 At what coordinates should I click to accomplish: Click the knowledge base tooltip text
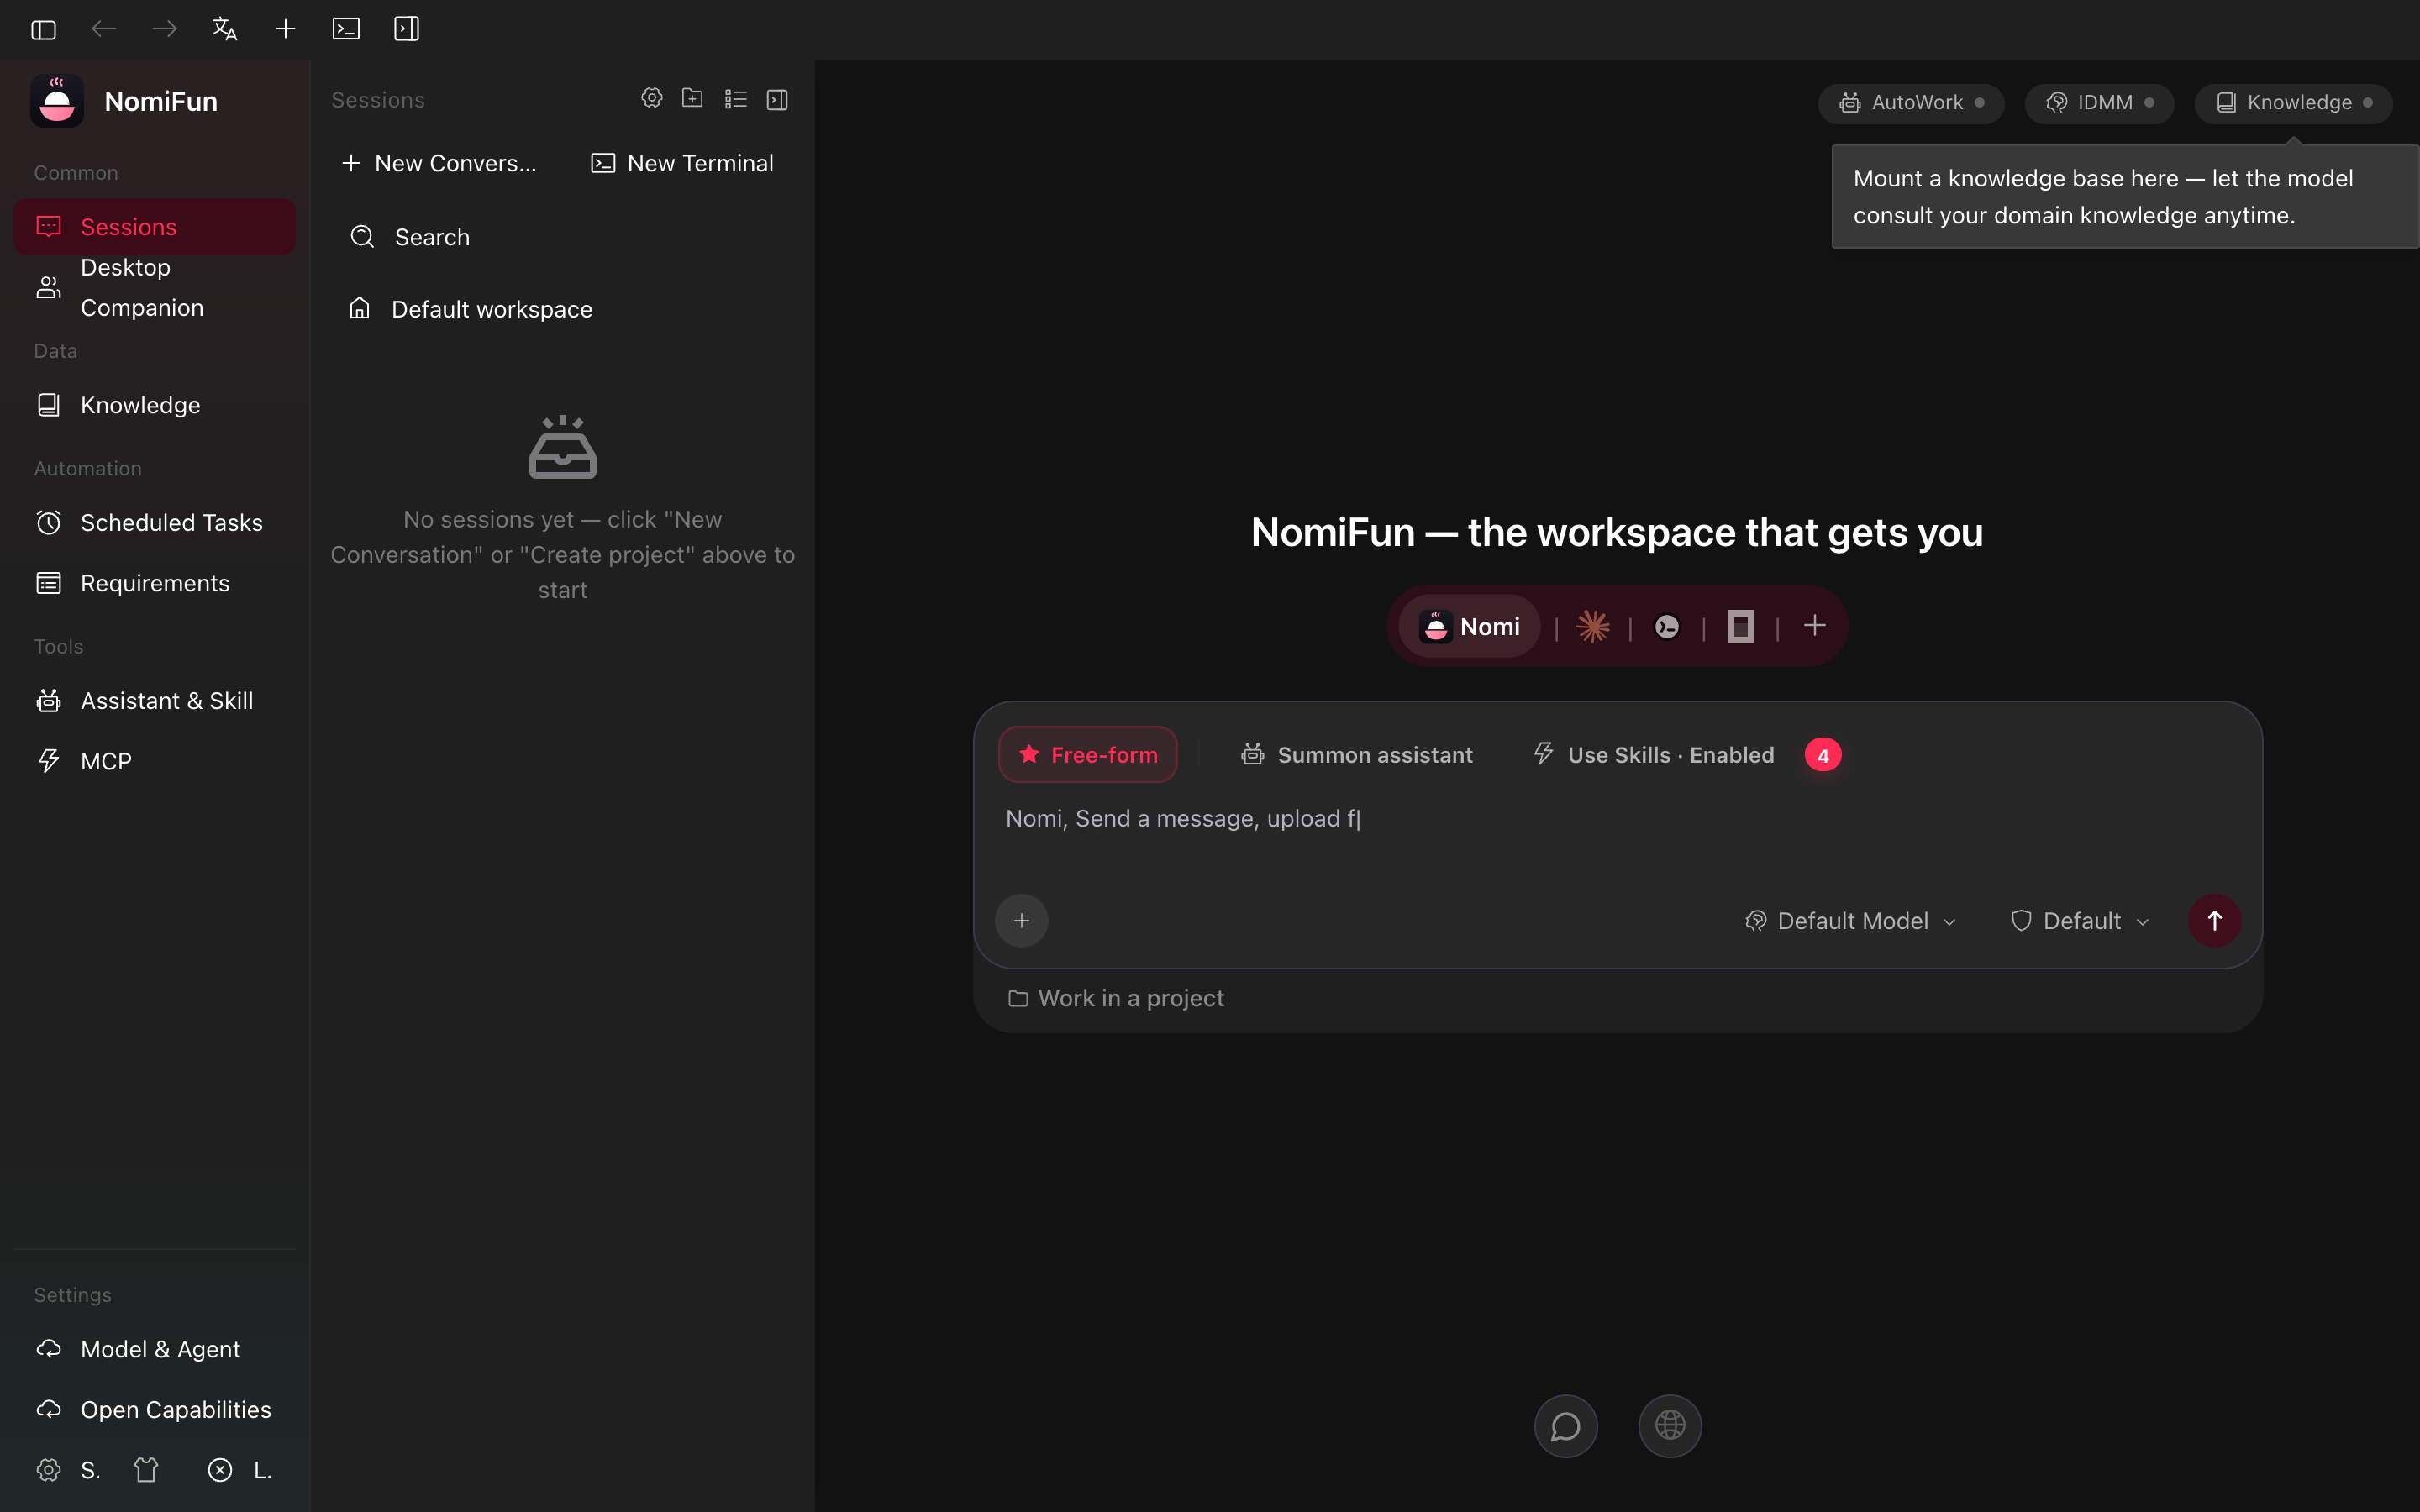click(2102, 197)
